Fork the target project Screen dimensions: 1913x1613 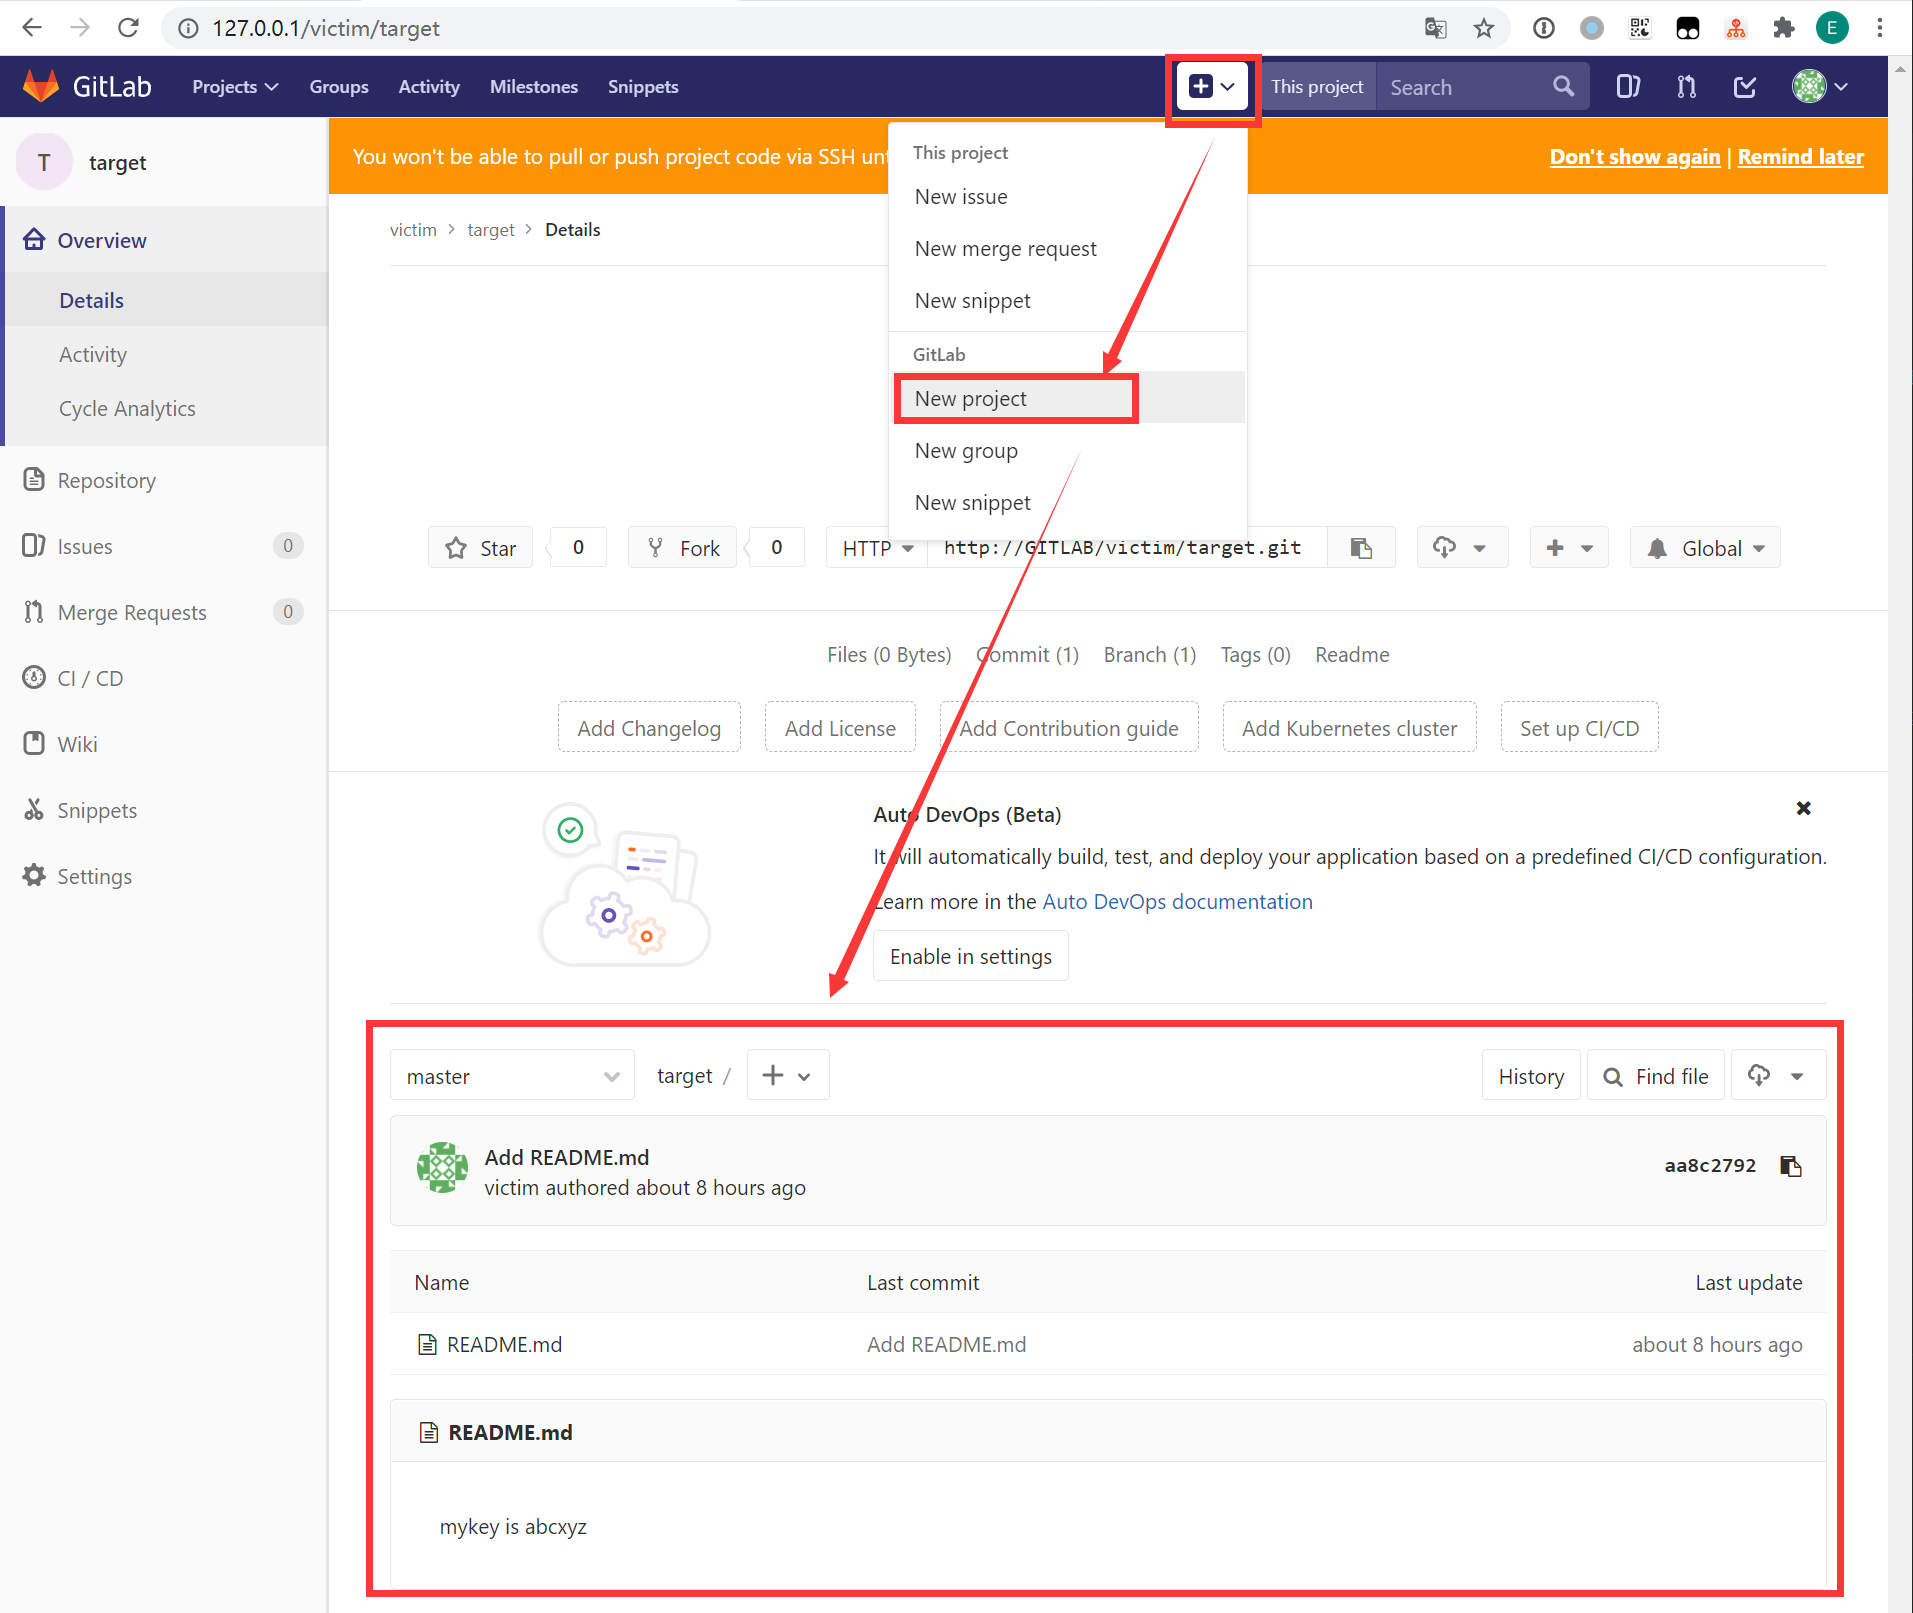tap(683, 548)
